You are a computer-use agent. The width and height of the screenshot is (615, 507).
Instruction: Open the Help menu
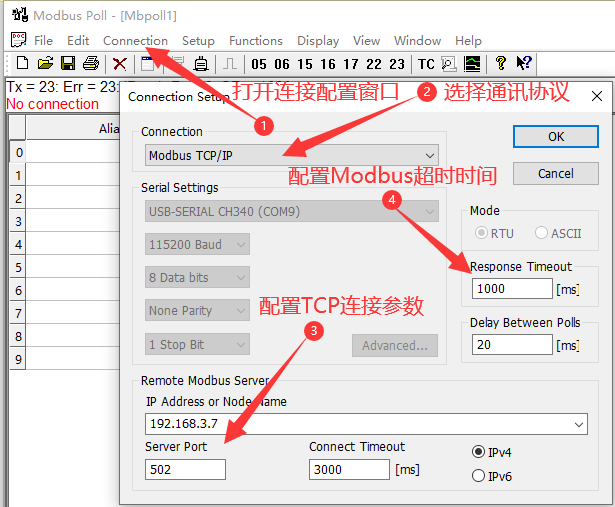point(468,41)
